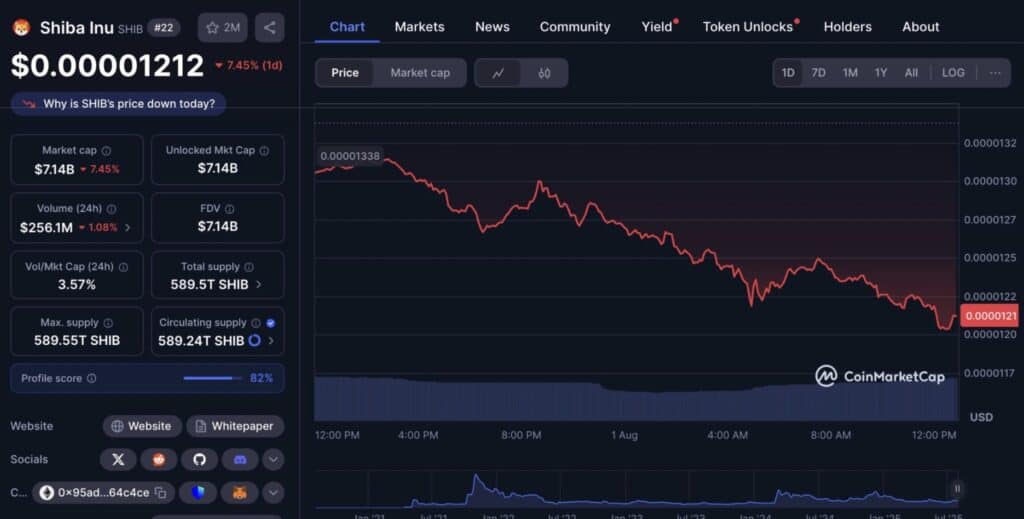This screenshot has width=1024, height=519.
Task: Click the blue shield wallet icon
Action: [x=198, y=493]
